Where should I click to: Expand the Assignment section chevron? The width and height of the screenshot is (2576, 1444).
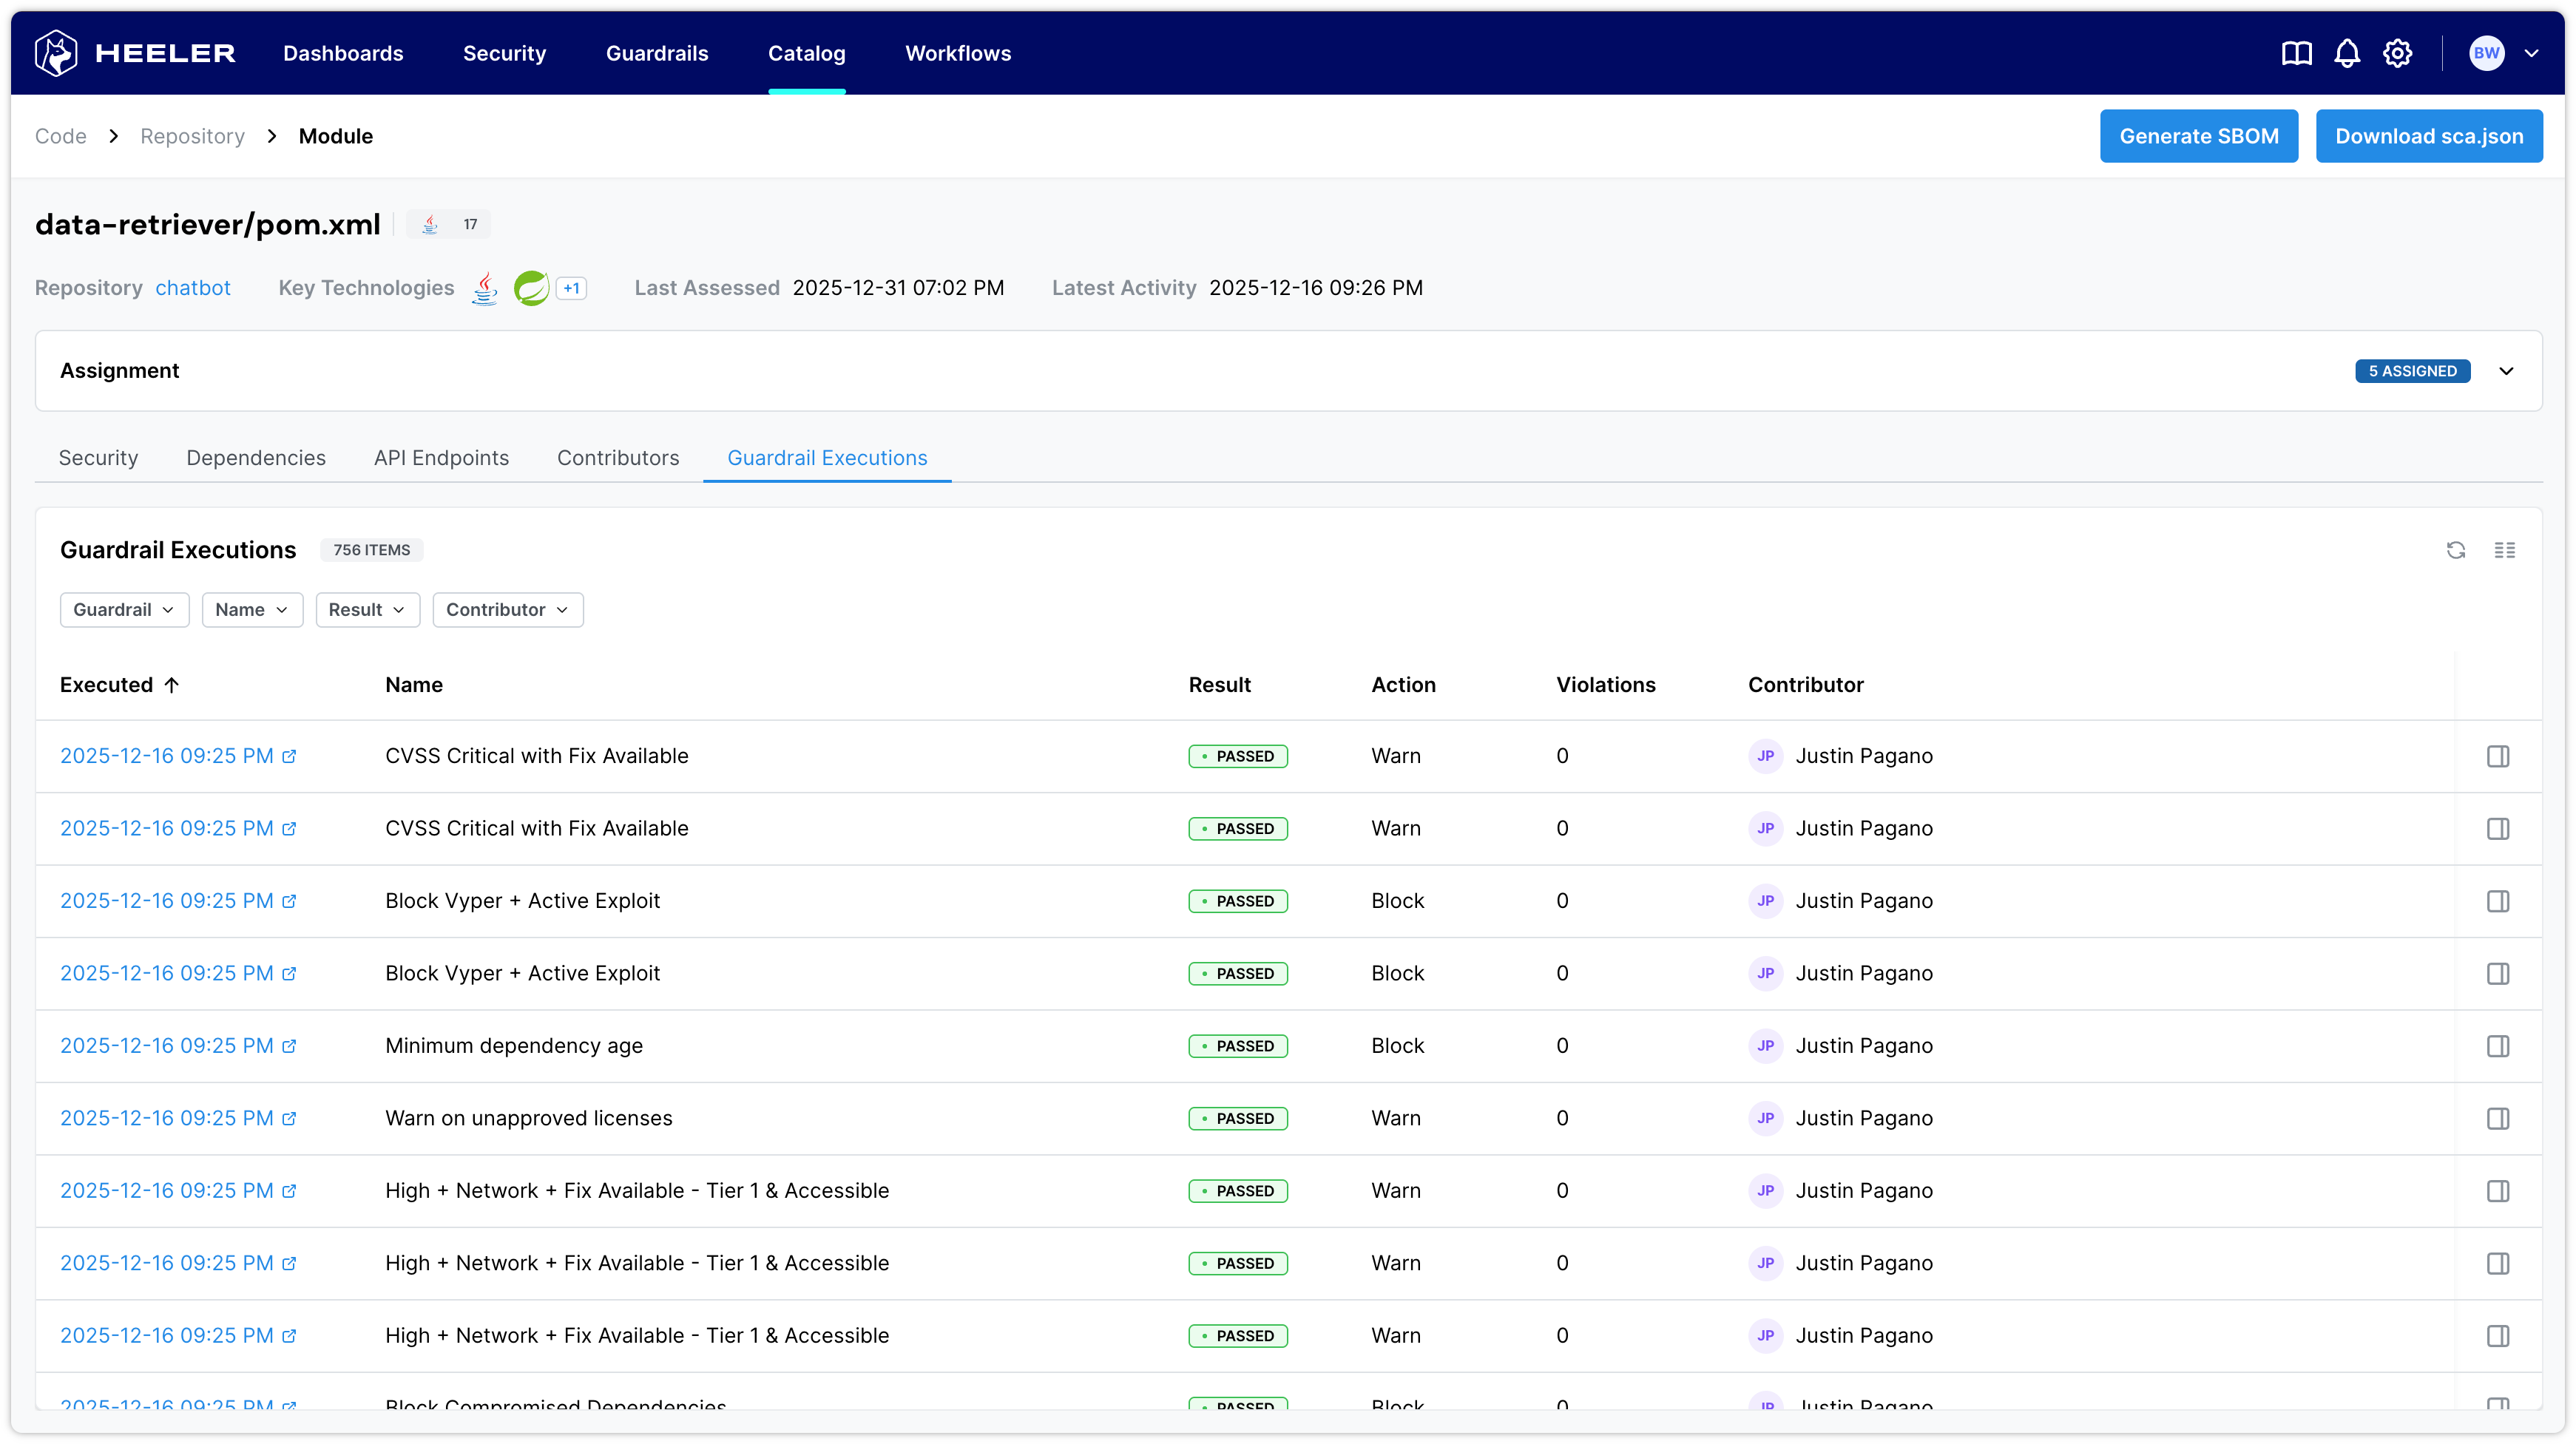[x=2506, y=371]
